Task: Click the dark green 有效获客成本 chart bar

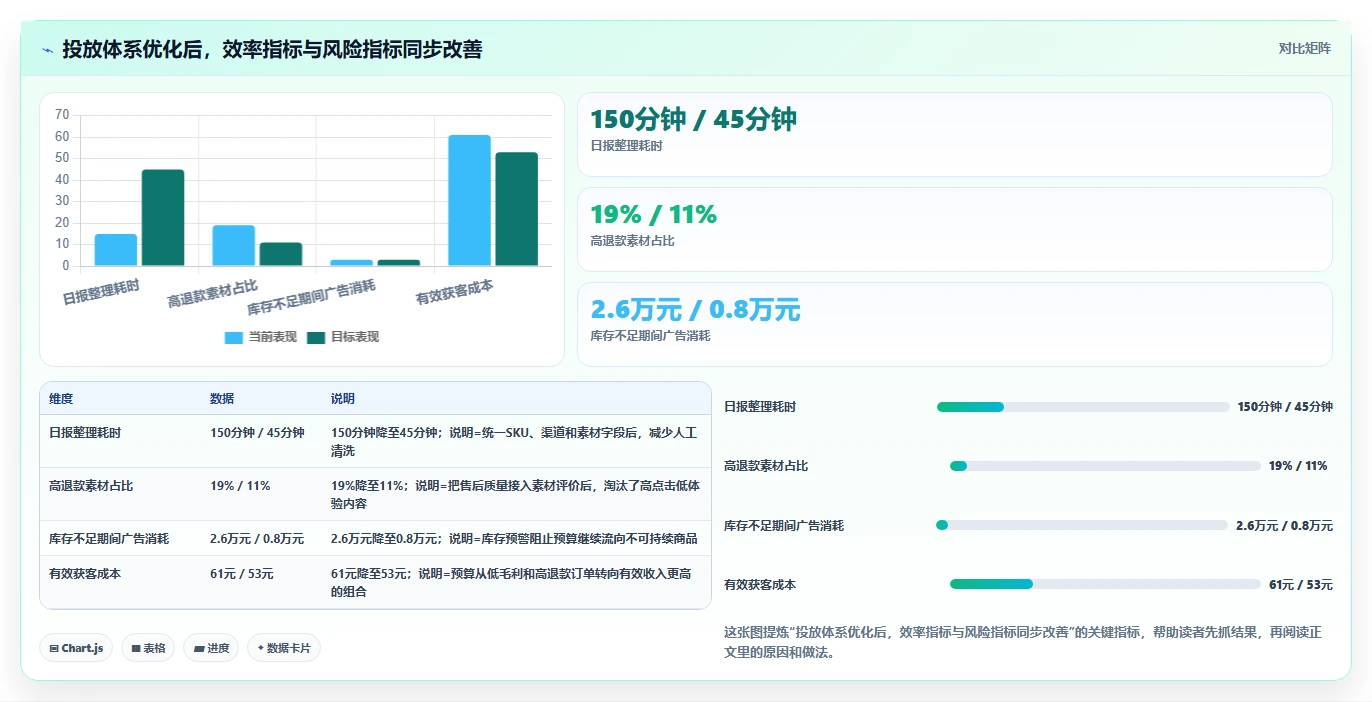Action: click(517, 209)
